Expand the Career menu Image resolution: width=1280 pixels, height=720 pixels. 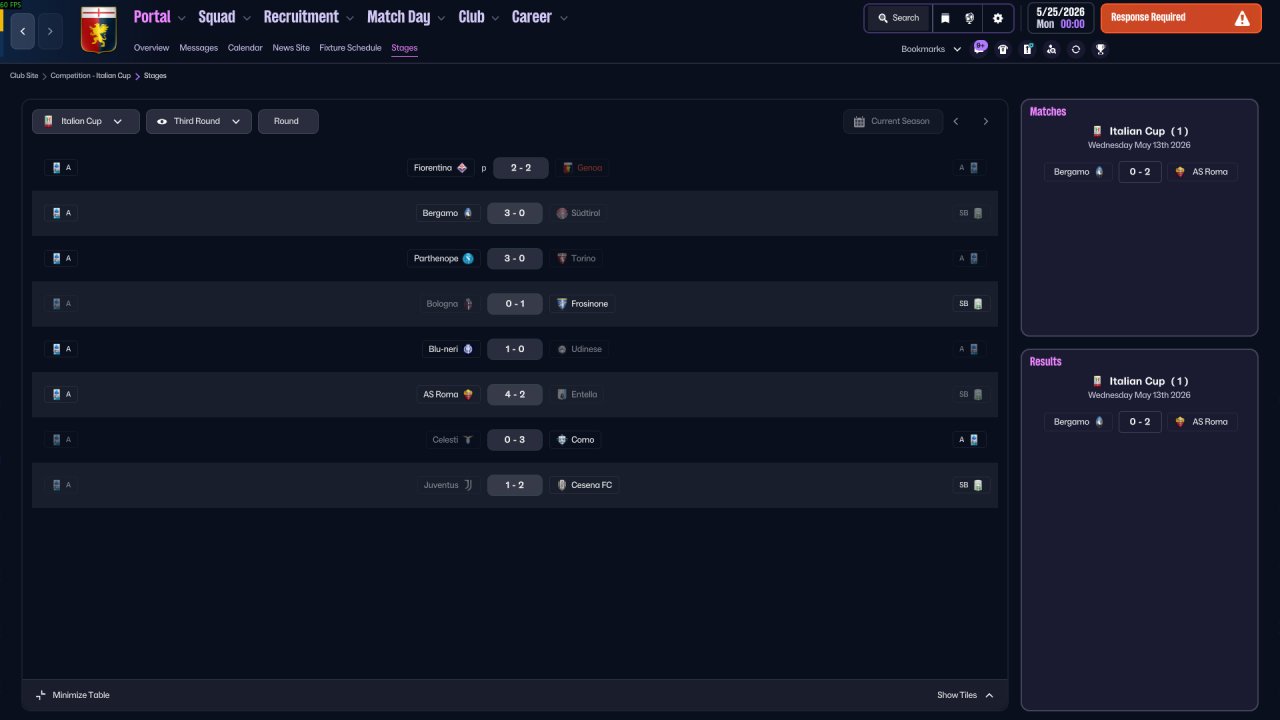[x=540, y=17]
